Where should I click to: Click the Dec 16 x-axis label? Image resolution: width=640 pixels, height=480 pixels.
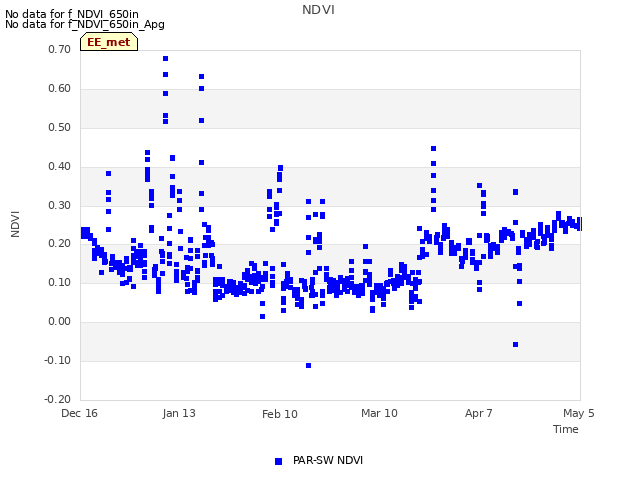click(x=79, y=413)
